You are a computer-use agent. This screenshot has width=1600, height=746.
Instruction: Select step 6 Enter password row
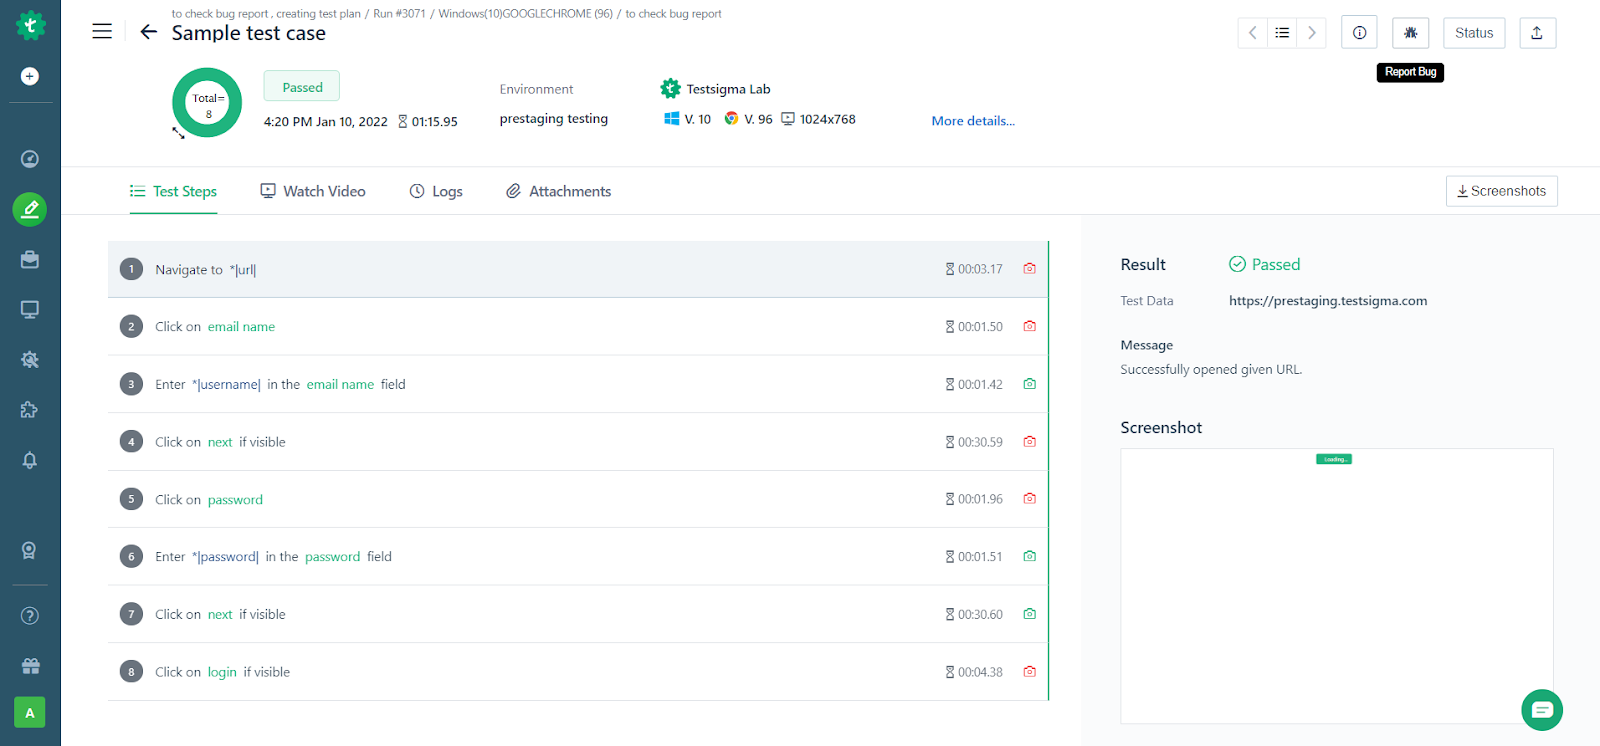point(578,556)
